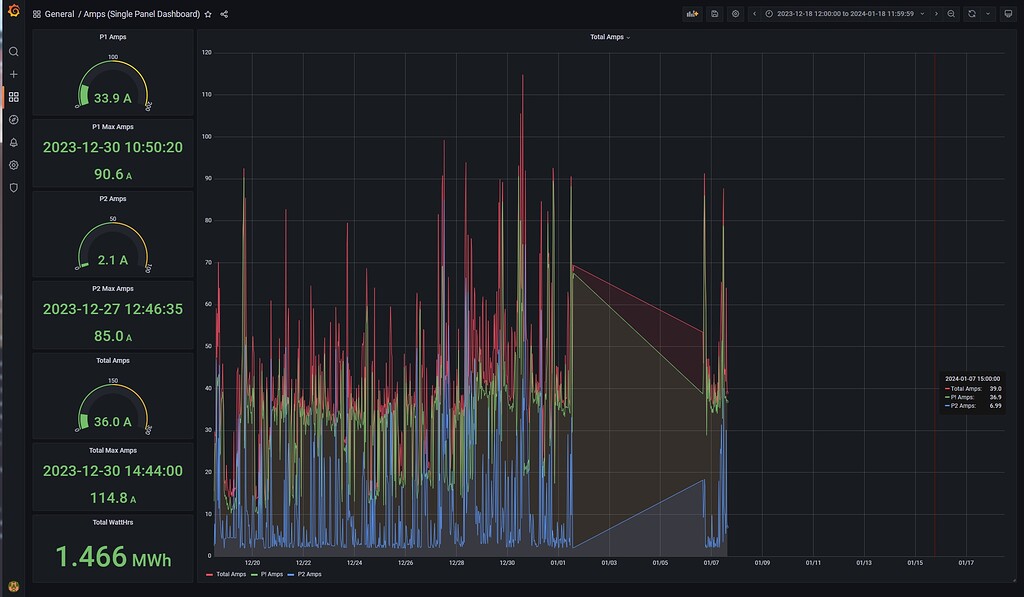
Task: Open the Explore compass icon in sidebar
Action: [x=13, y=119]
